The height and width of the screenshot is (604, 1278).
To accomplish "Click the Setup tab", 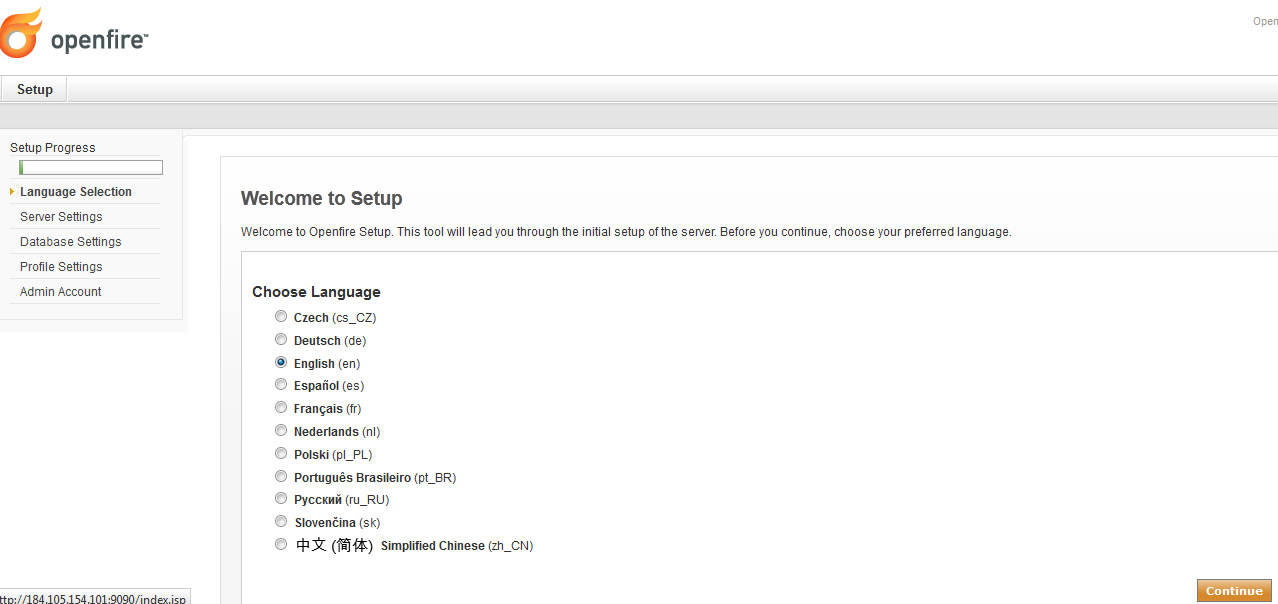I will (35, 90).
